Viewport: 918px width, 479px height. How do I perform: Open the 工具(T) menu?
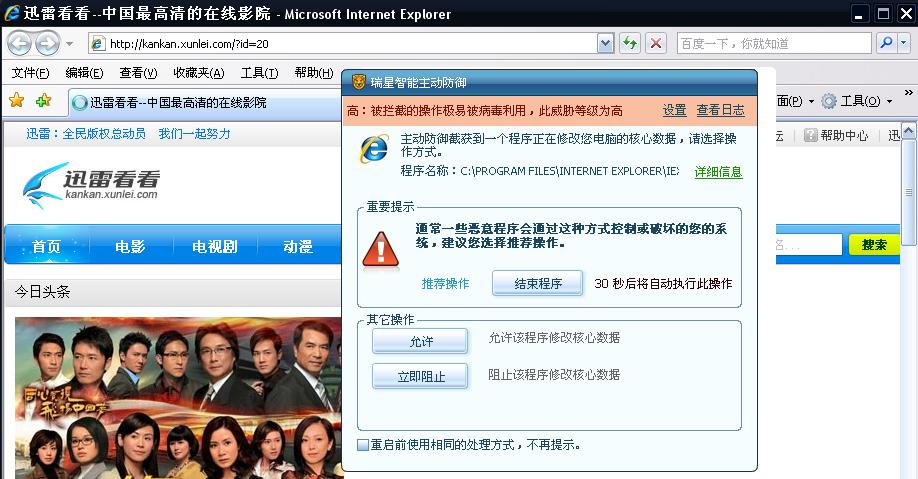click(259, 73)
